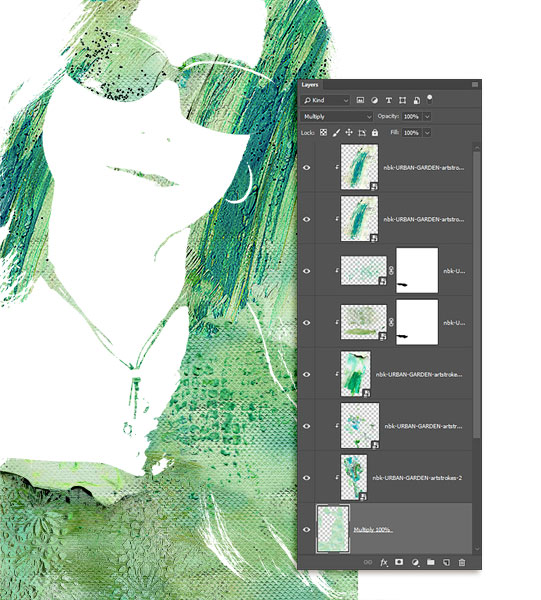
Task: Click scroll-up arrow of layers list
Action: pyautogui.click(x=477, y=147)
